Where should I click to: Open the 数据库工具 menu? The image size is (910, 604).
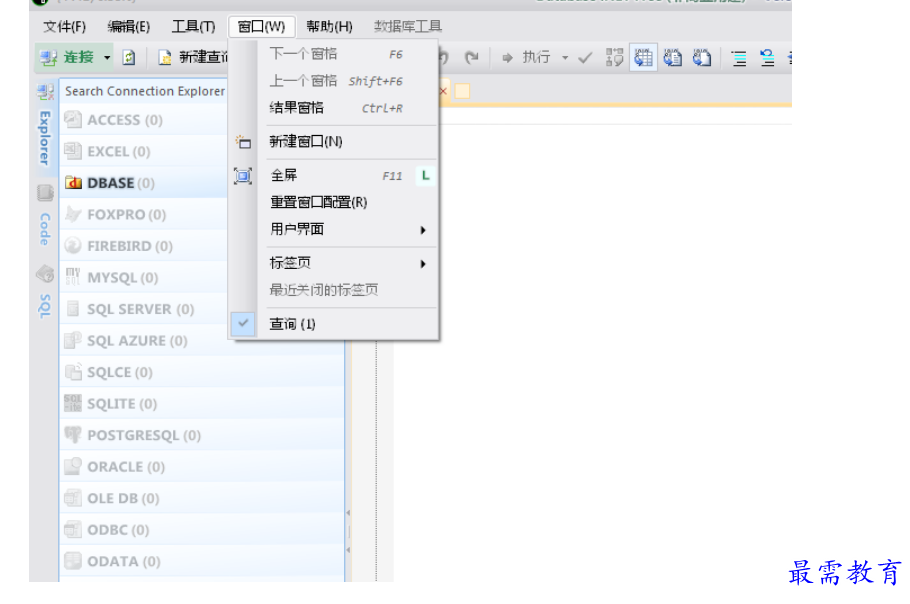point(407,27)
